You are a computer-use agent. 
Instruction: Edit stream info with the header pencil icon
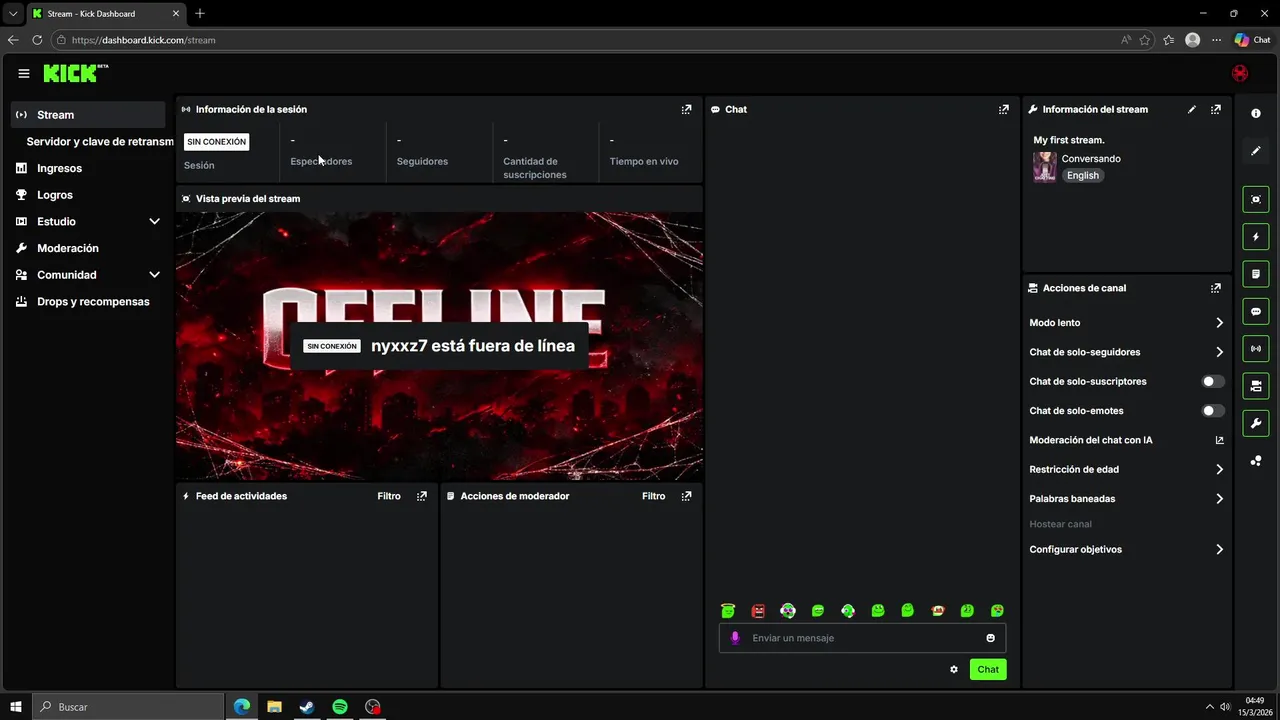tap(1192, 109)
